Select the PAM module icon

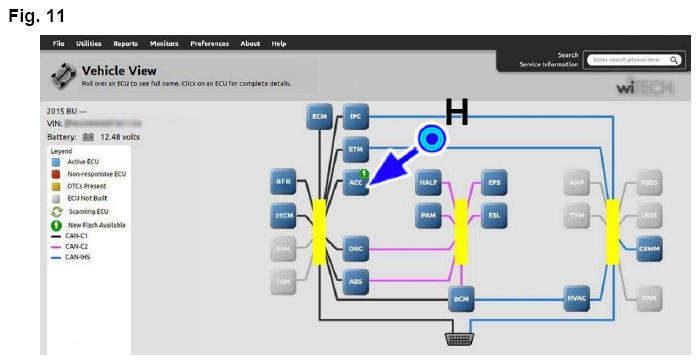pos(428,216)
